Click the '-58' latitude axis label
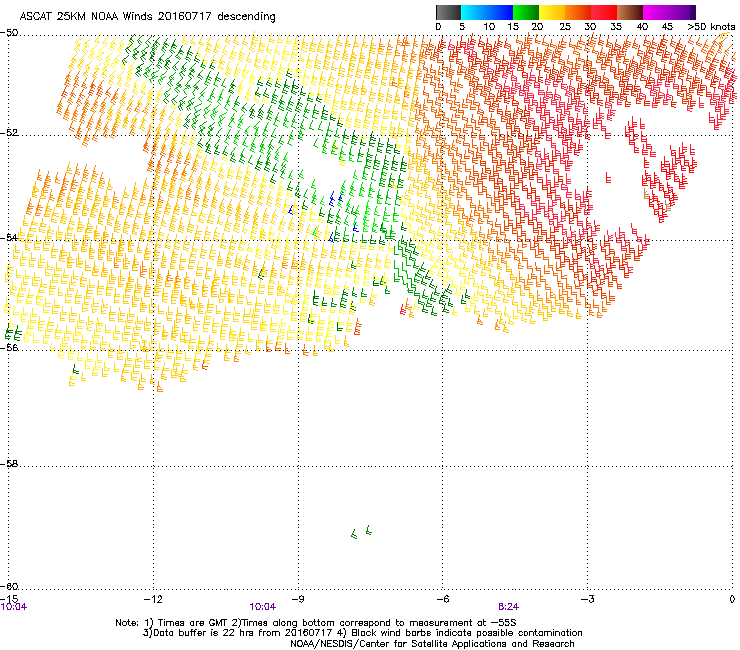740x650 pixels. pos(9,464)
